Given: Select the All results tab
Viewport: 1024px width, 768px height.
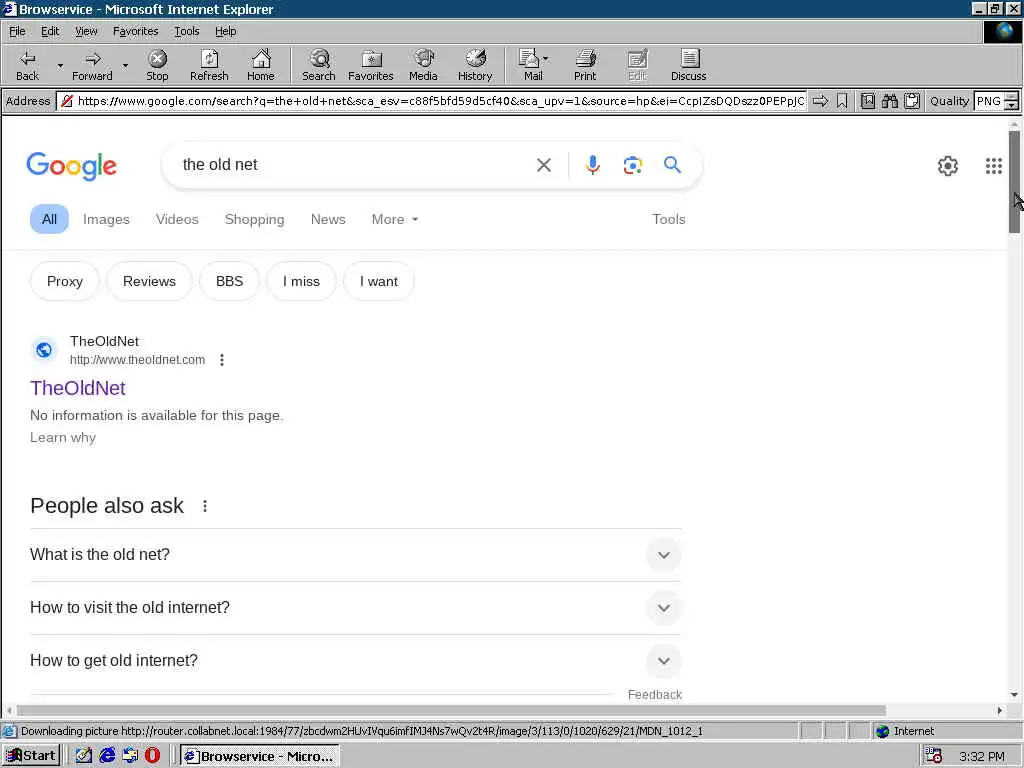Looking at the screenshot, I should [x=49, y=219].
